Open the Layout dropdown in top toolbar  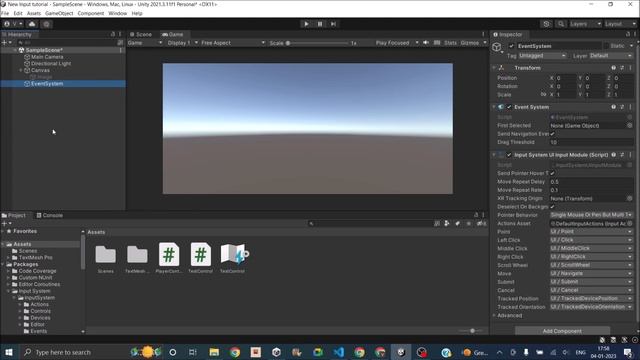(620, 24)
